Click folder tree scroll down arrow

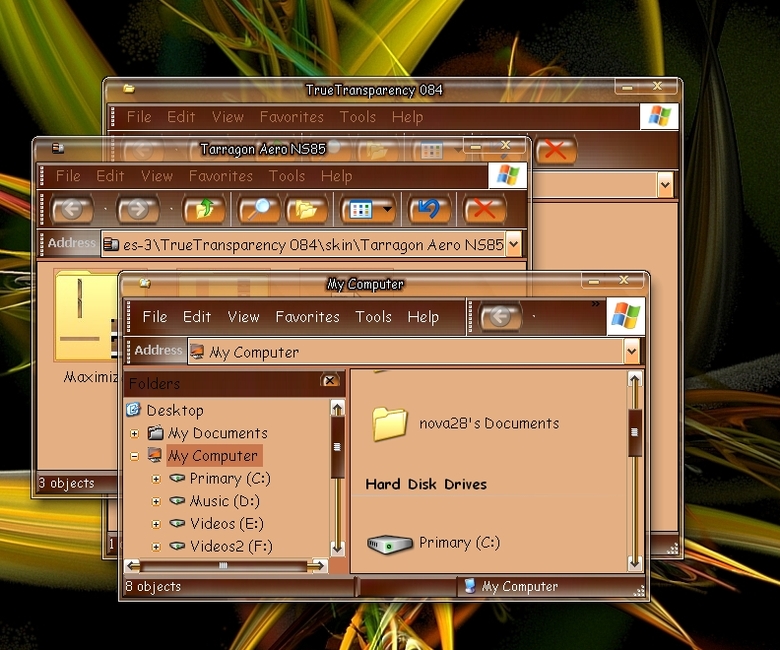pos(337,548)
